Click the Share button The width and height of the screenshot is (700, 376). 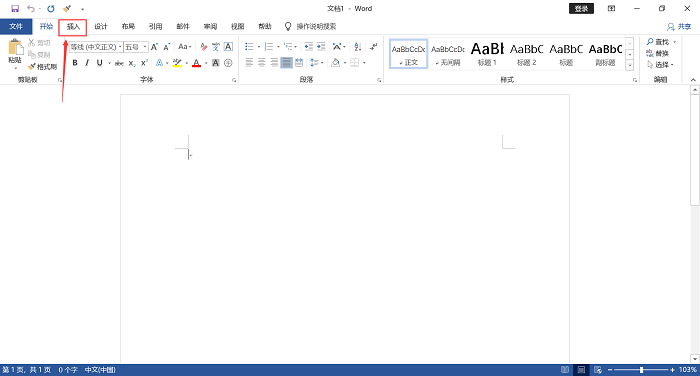tap(679, 27)
